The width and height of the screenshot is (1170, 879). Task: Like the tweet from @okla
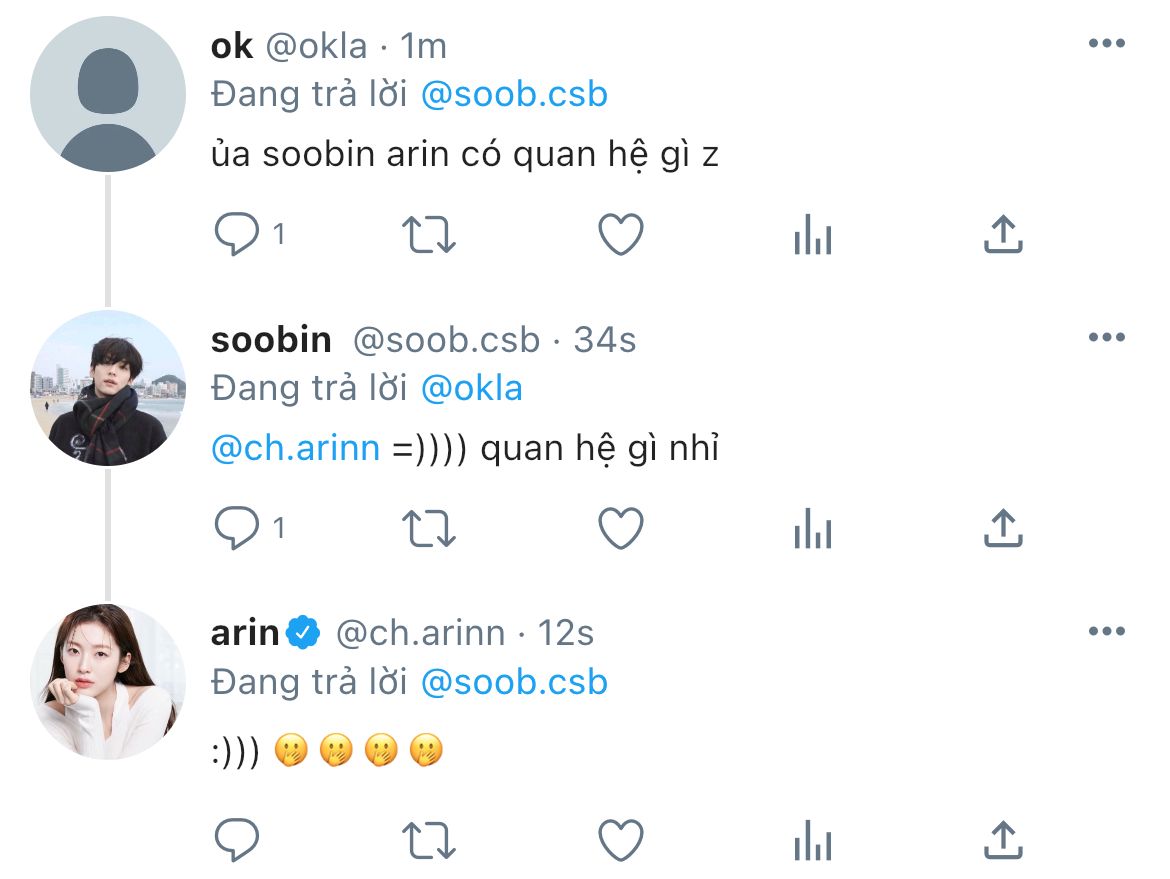point(620,235)
